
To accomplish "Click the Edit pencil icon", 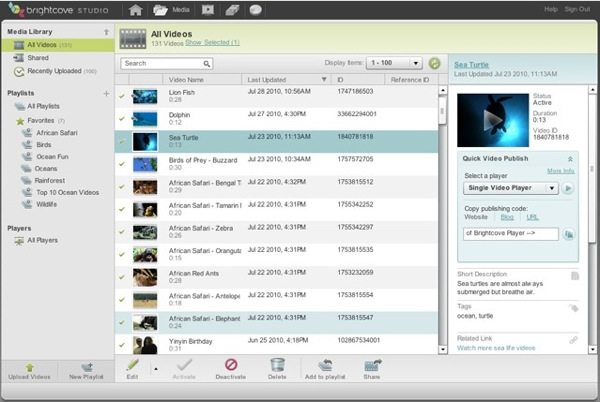I will click(132, 365).
